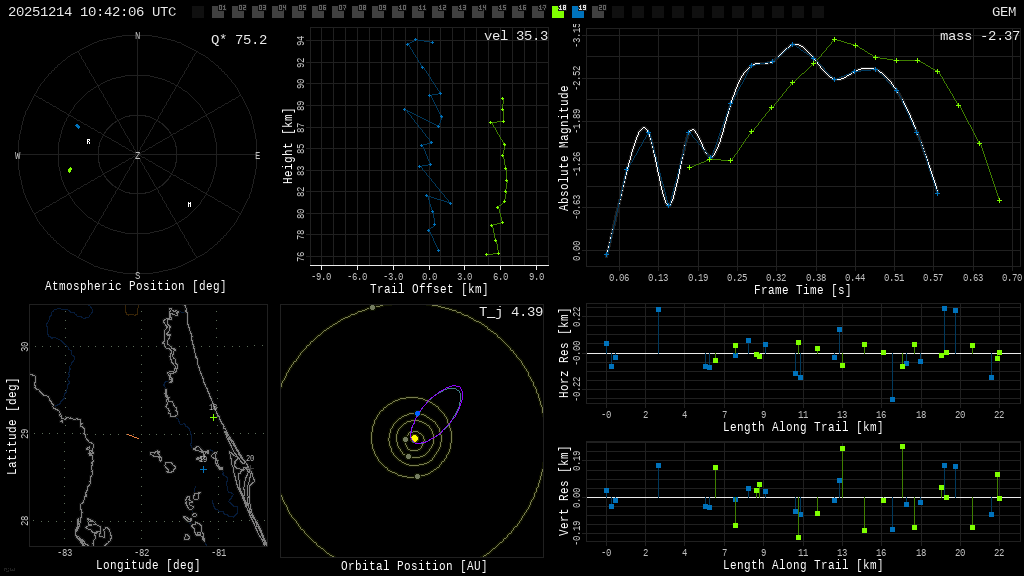The width and height of the screenshot is (1024, 576).
Task: Click the vel 35.3 value
Action: tap(516, 36)
